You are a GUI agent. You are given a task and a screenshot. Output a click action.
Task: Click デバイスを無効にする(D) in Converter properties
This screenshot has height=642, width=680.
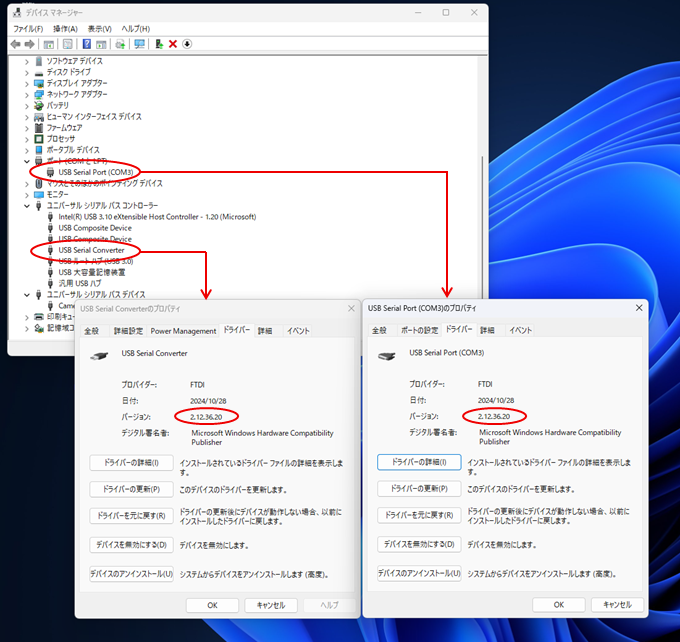tap(131, 545)
